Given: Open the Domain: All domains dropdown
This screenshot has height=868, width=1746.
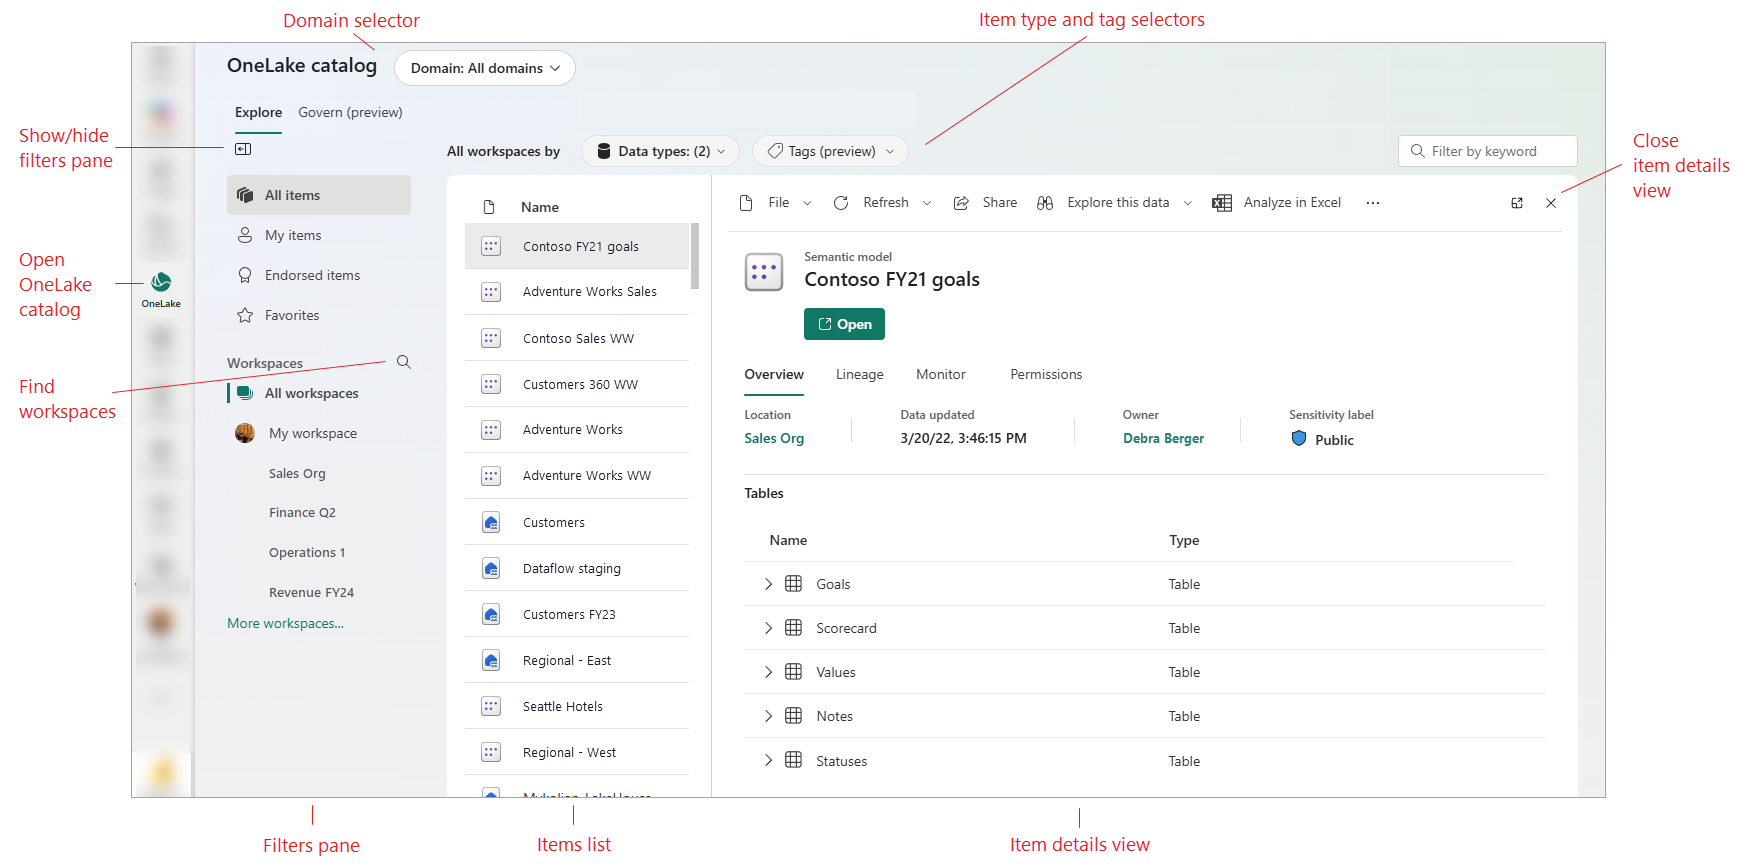Looking at the screenshot, I should 485,68.
